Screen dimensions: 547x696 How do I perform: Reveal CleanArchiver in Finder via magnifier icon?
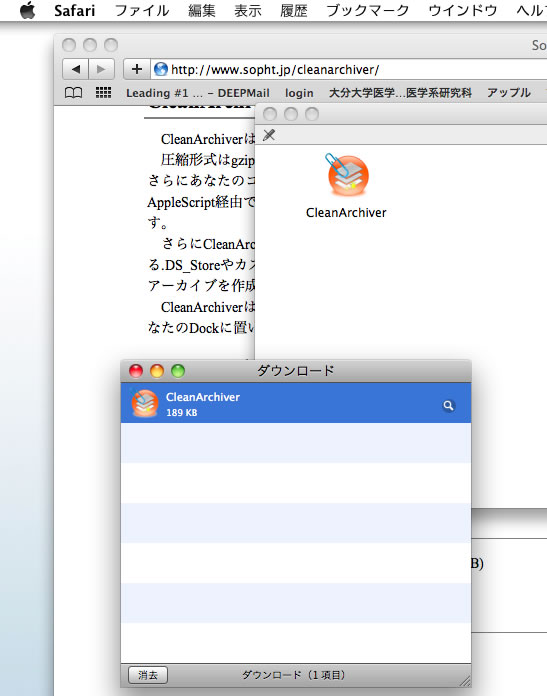point(448,405)
